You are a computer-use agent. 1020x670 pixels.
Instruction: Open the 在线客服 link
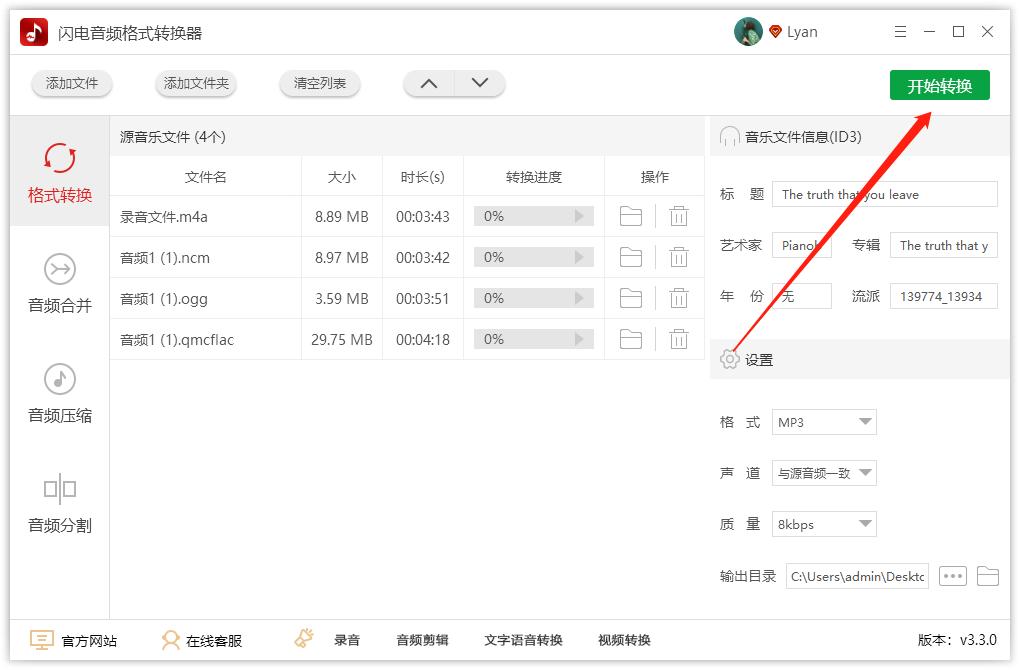pyautogui.click(x=214, y=641)
